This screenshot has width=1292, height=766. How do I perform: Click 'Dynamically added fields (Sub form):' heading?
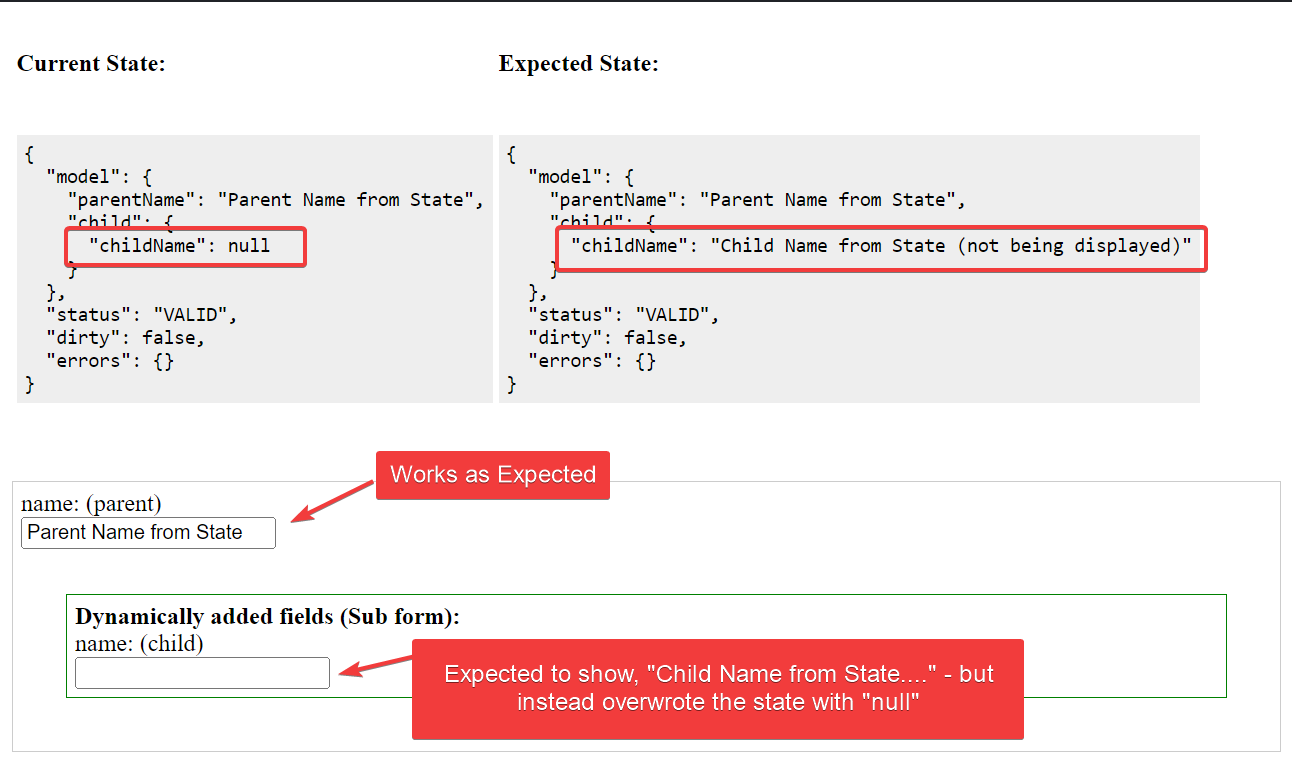pos(267,616)
